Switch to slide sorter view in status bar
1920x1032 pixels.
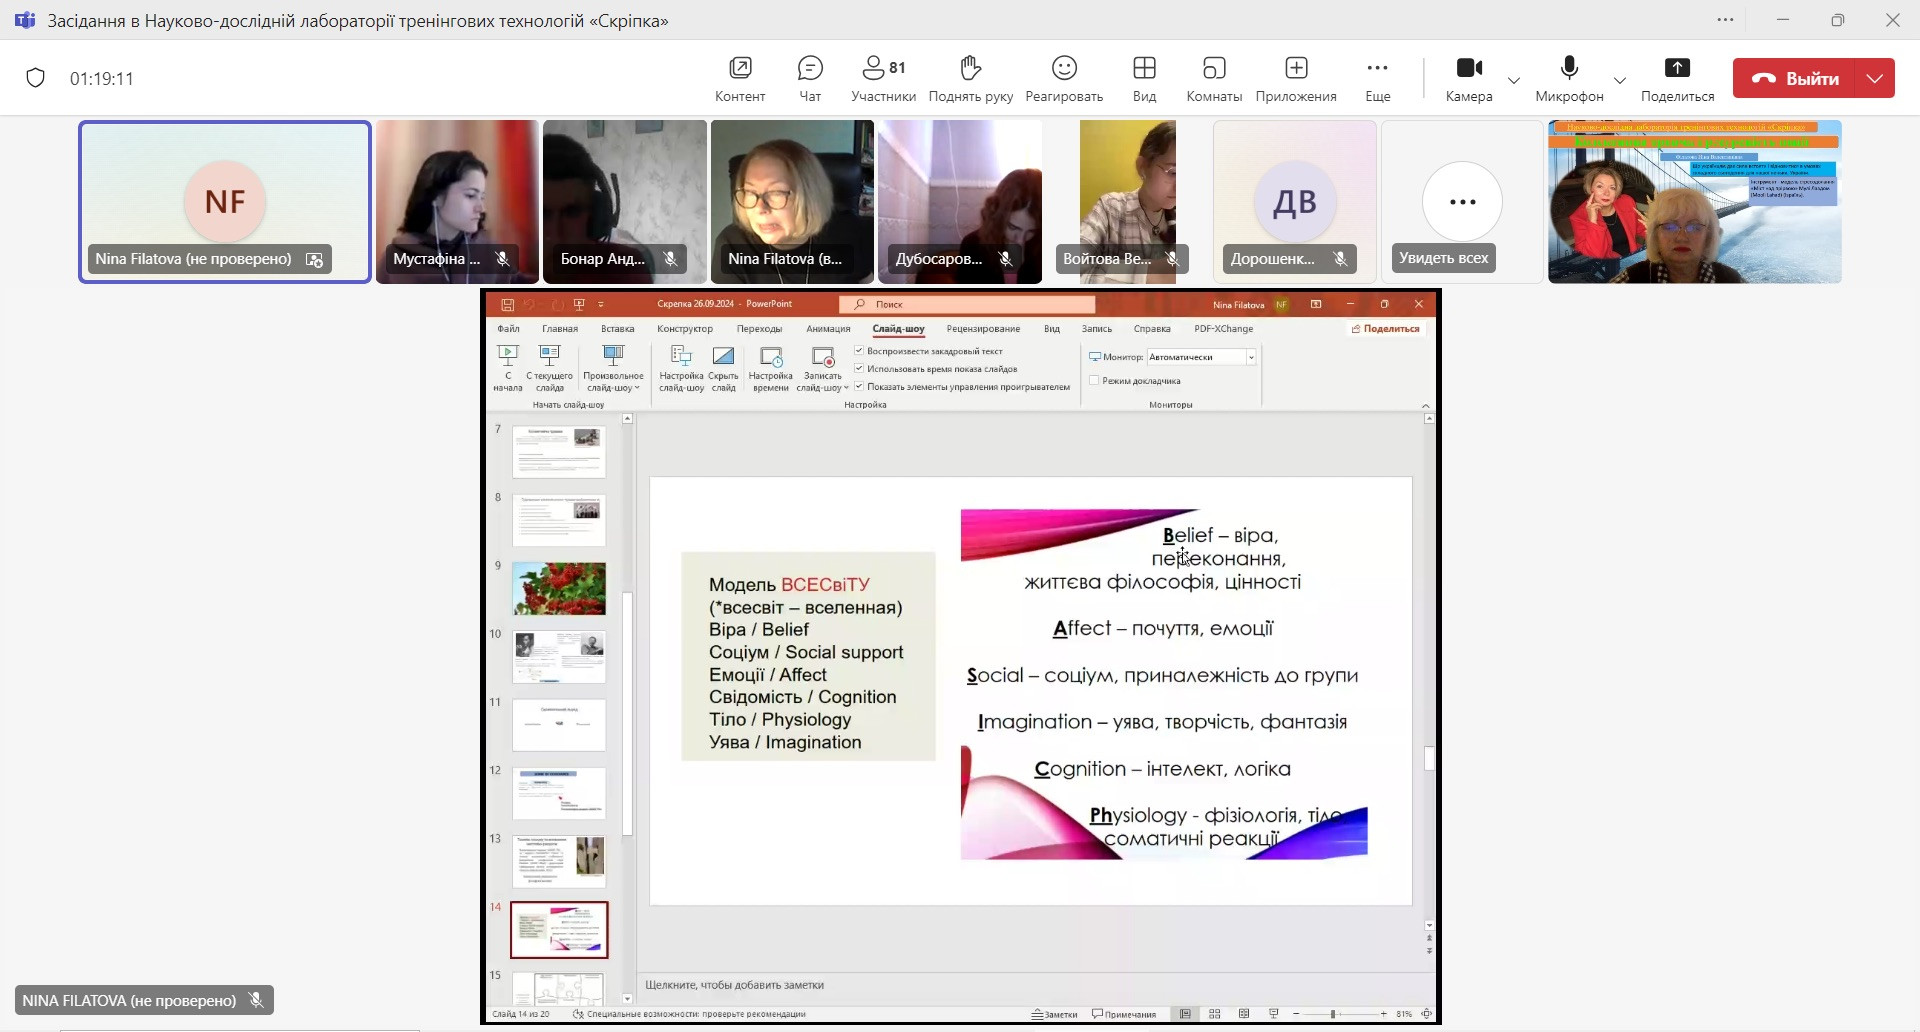click(x=1215, y=1014)
